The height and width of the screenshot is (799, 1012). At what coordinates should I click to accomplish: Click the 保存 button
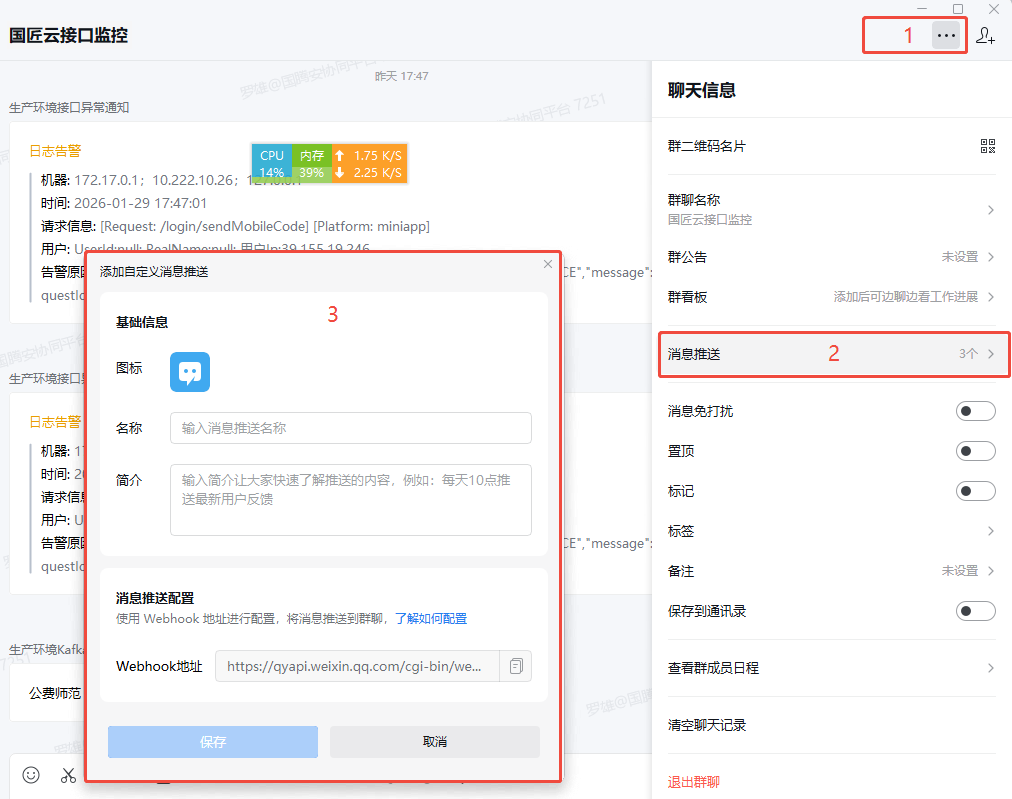coord(212,741)
